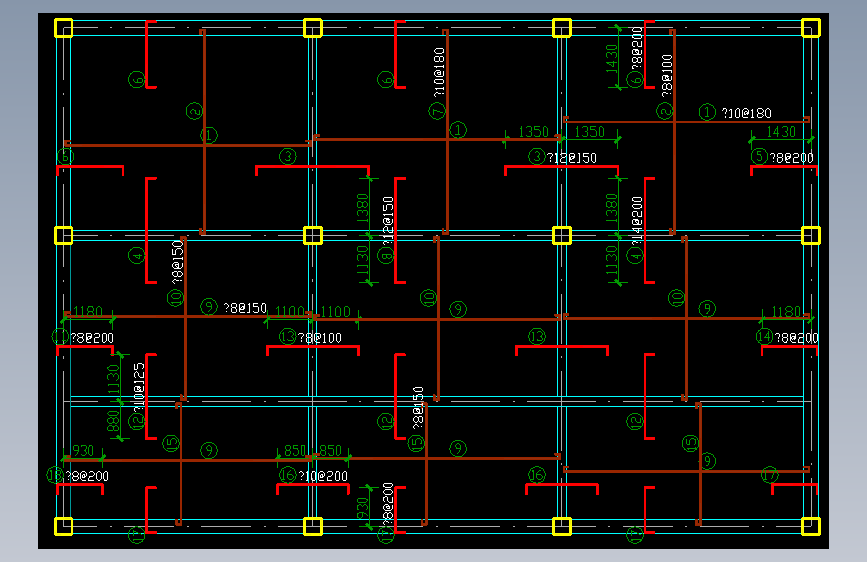Select circled 3 marker beside ?12@150
The image size is (867, 562).
click(536, 157)
